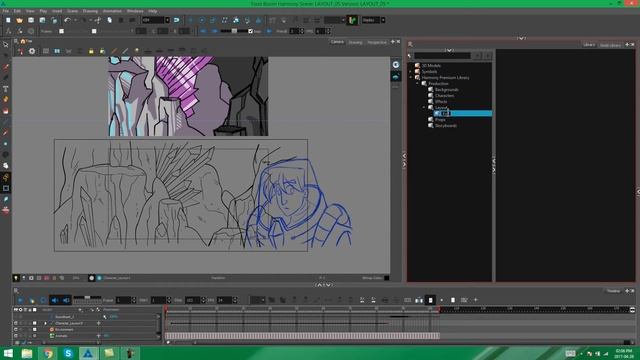Click the Light Table icon in Camera bottom bar
This screenshot has height=360, width=640.
(x=16, y=278)
